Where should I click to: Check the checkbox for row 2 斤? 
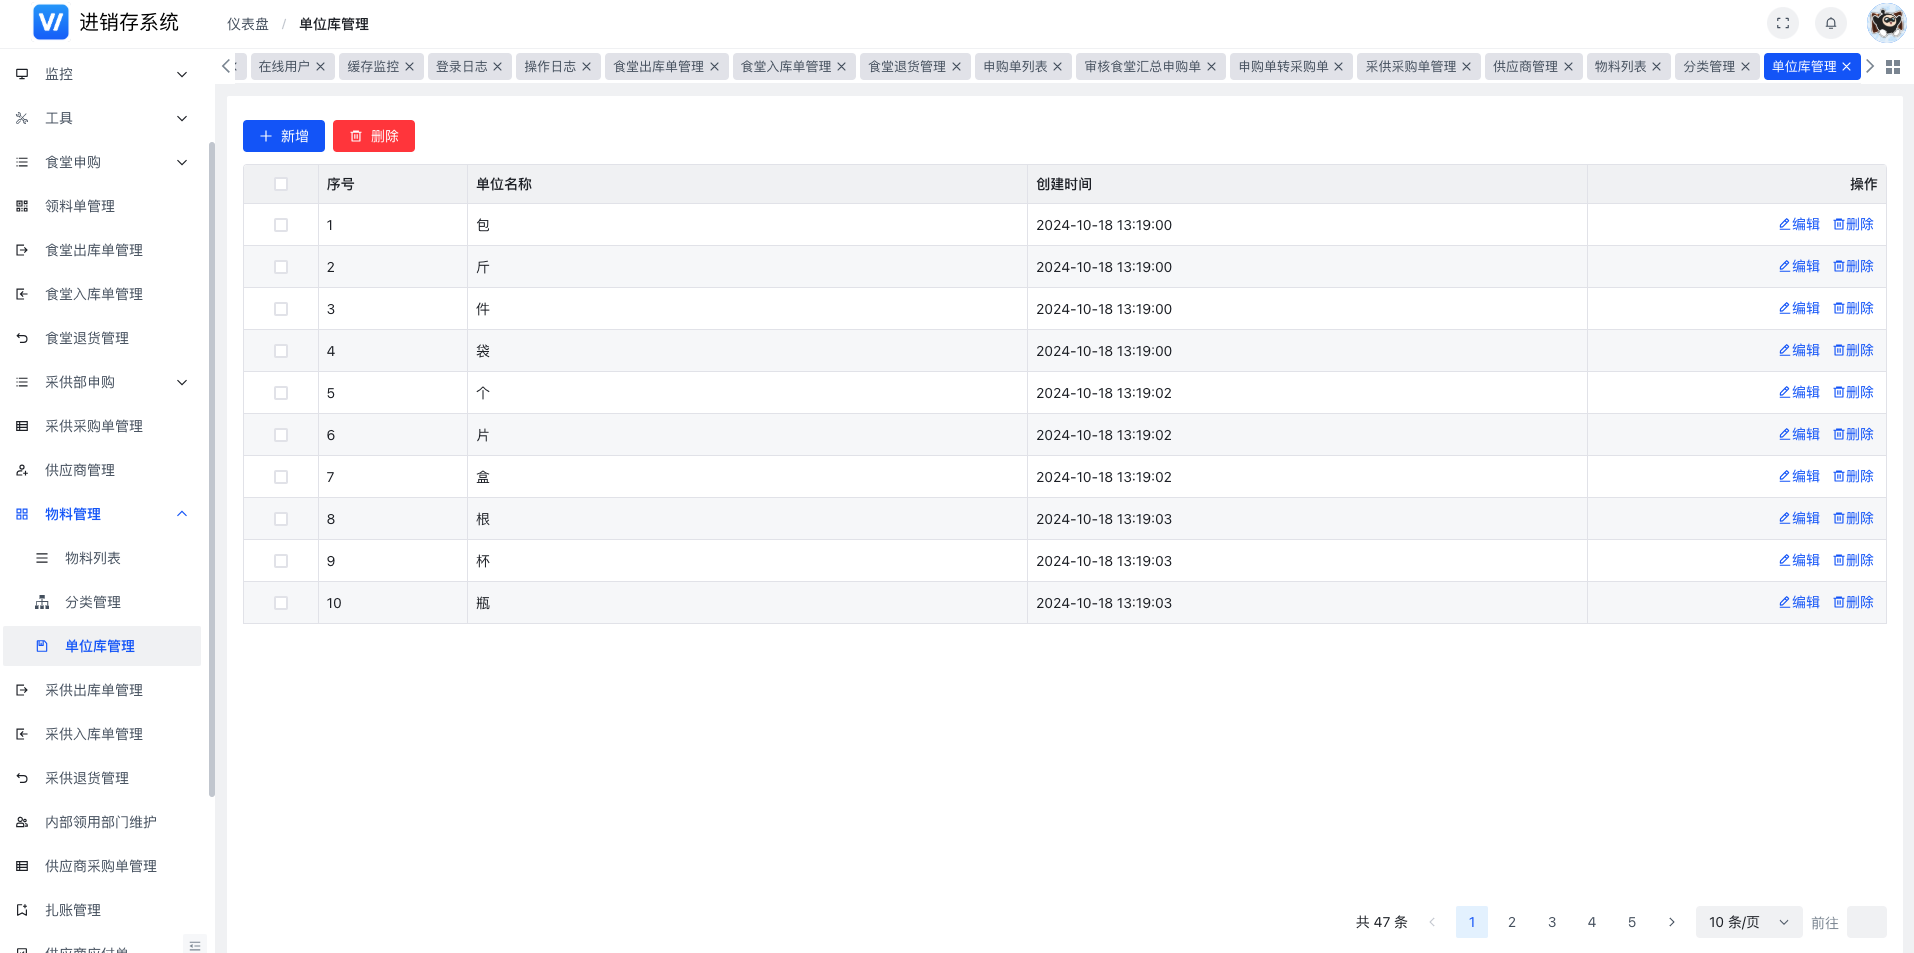281,267
